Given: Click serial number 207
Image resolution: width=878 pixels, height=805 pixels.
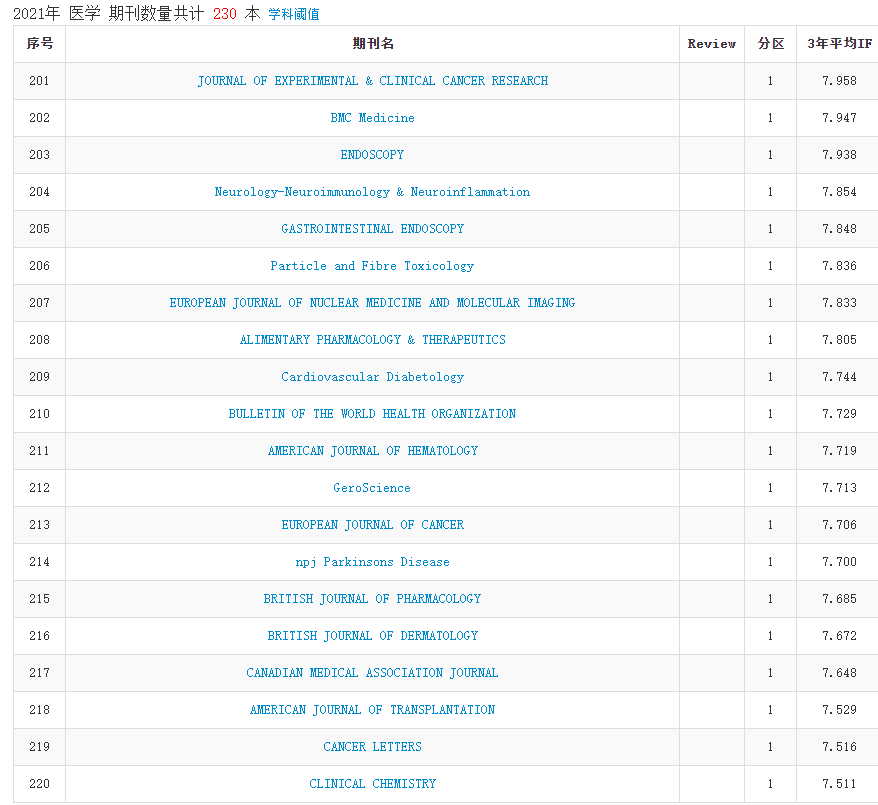Looking at the screenshot, I should point(39,302).
